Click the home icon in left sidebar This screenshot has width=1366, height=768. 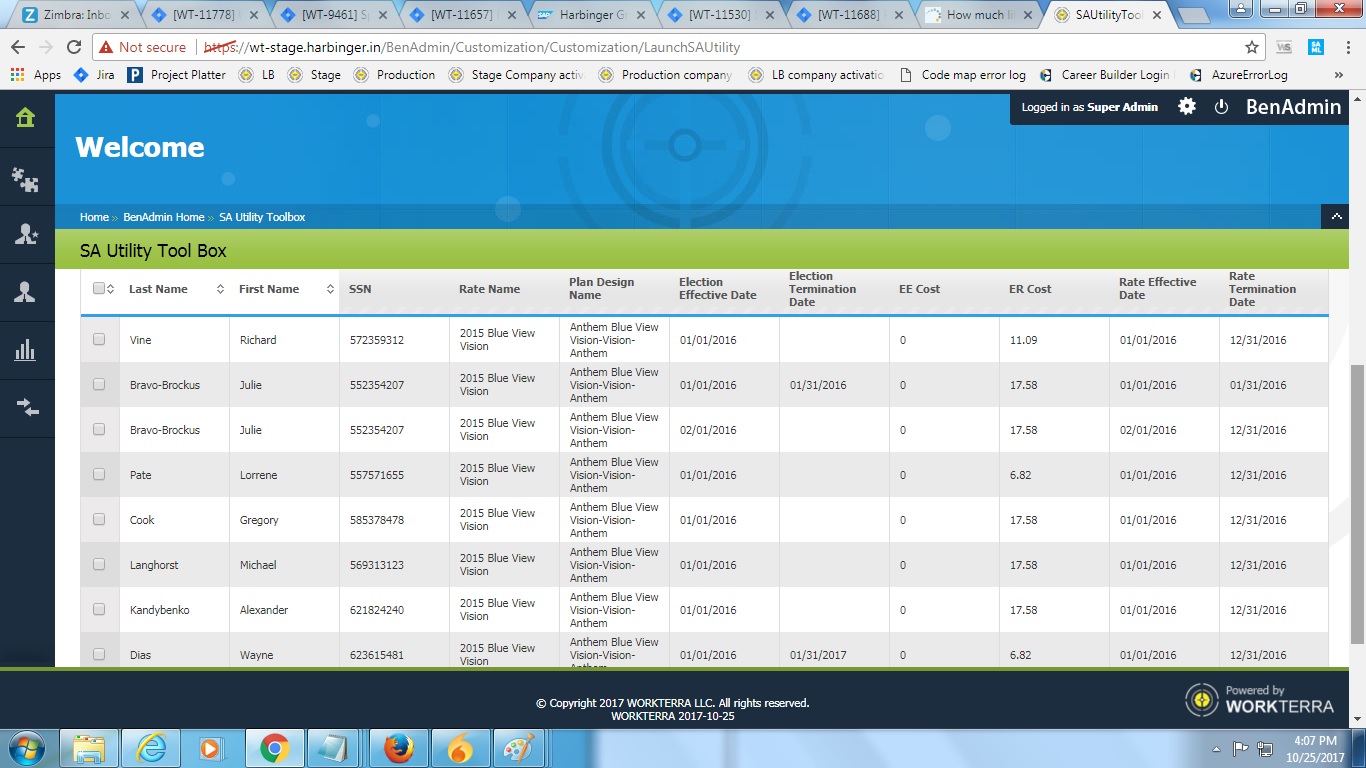26,118
